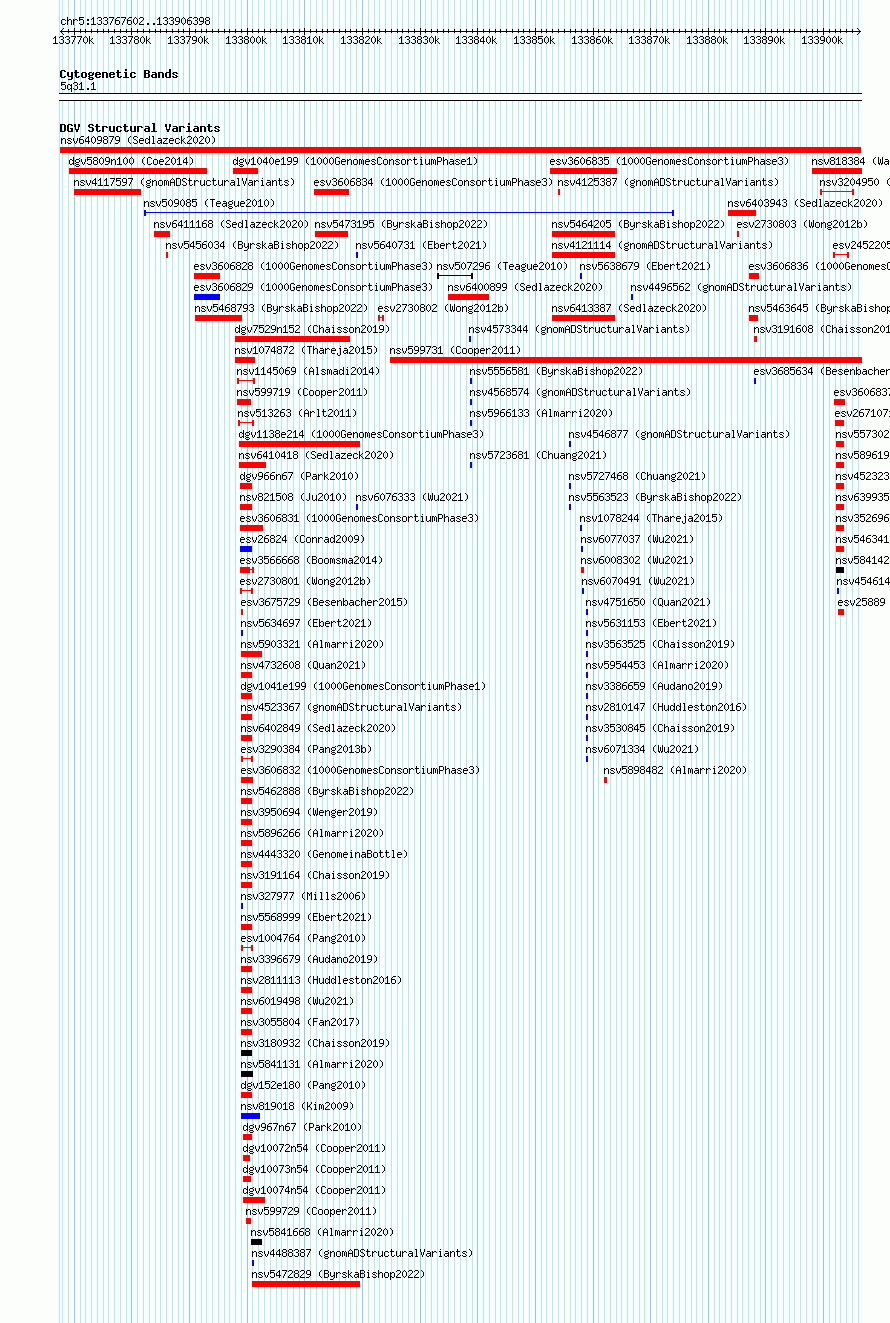890x1323 pixels.
Task: Click the 133850k ruler tick label
Action: (x=534, y=40)
